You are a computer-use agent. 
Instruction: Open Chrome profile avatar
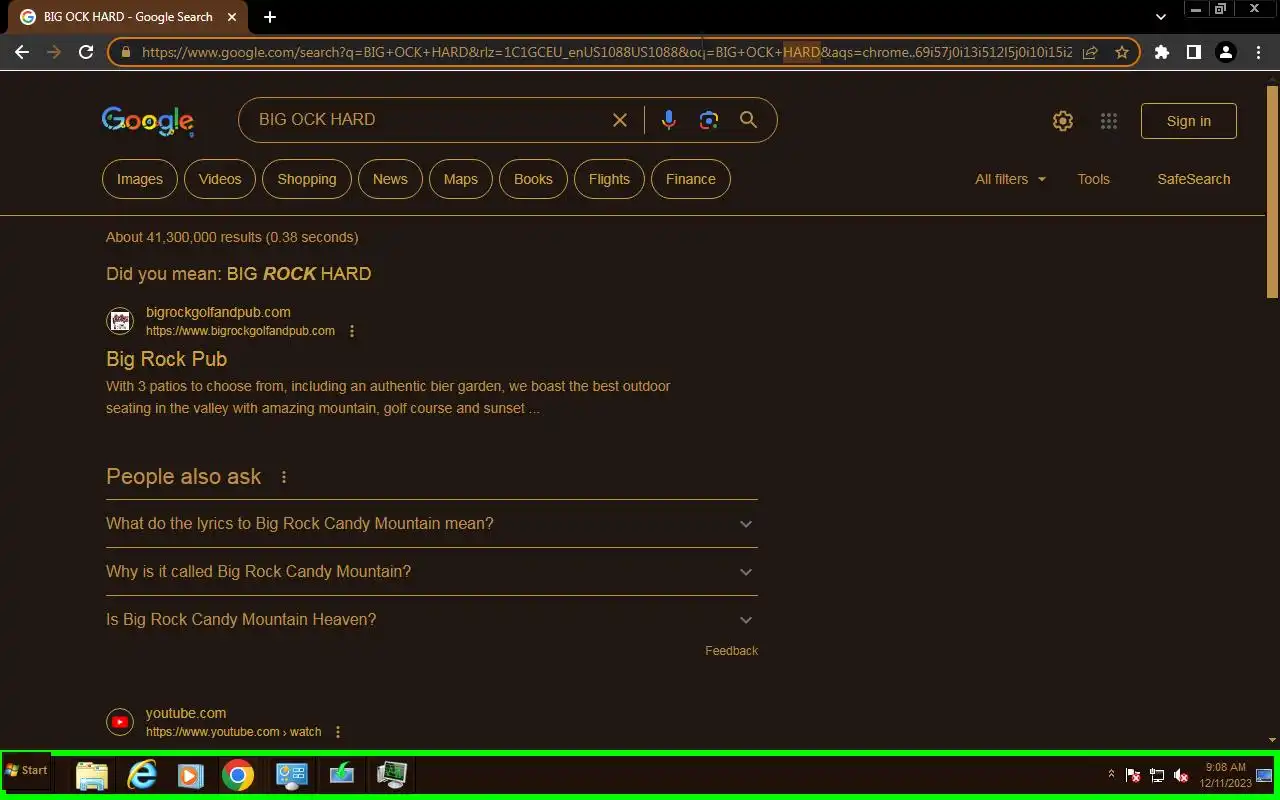click(x=1226, y=52)
